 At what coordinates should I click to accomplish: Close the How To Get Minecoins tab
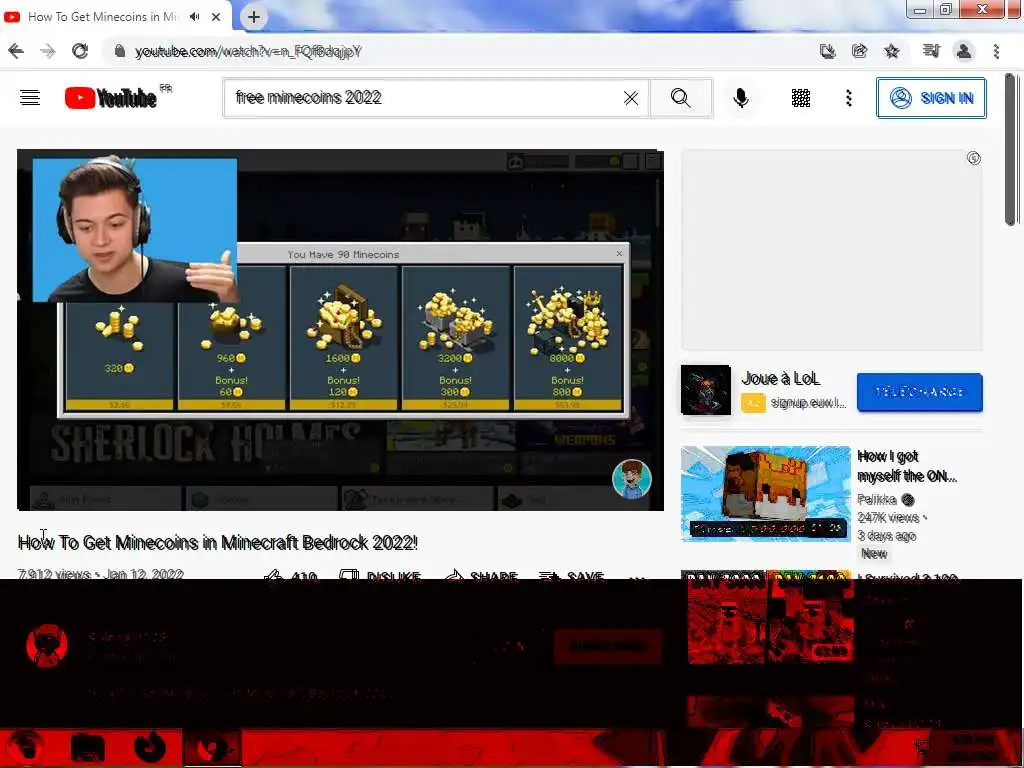click(x=216, y=17)
